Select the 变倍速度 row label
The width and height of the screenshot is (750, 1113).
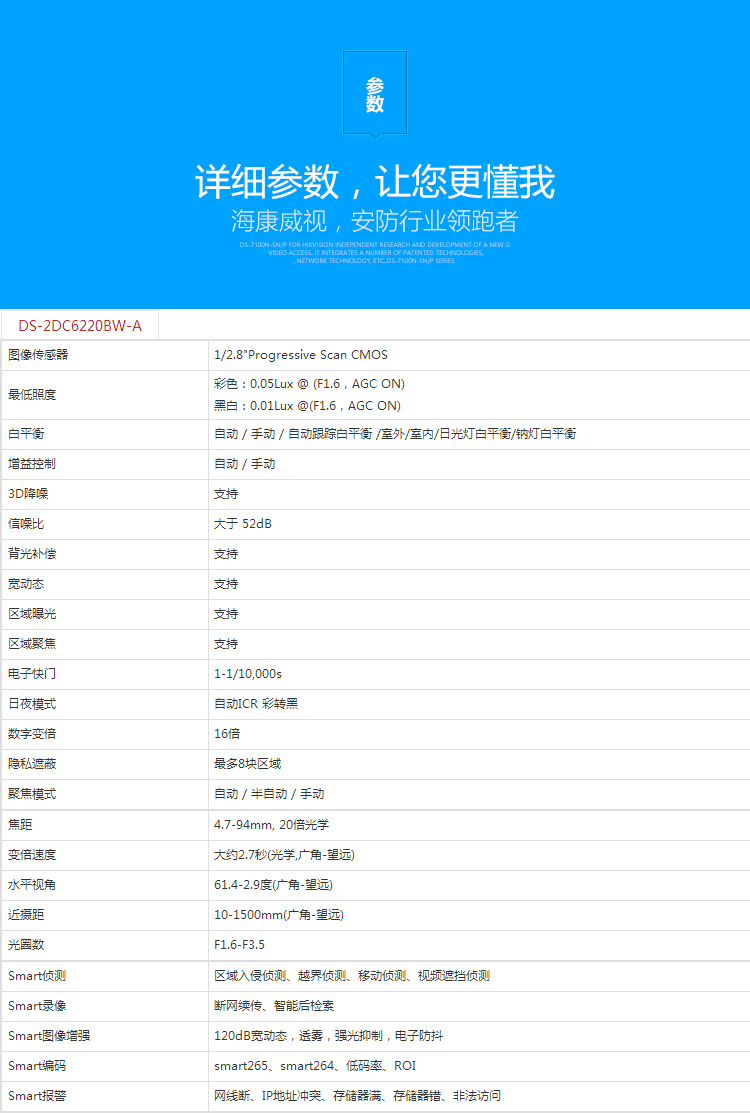pos(32,855)
